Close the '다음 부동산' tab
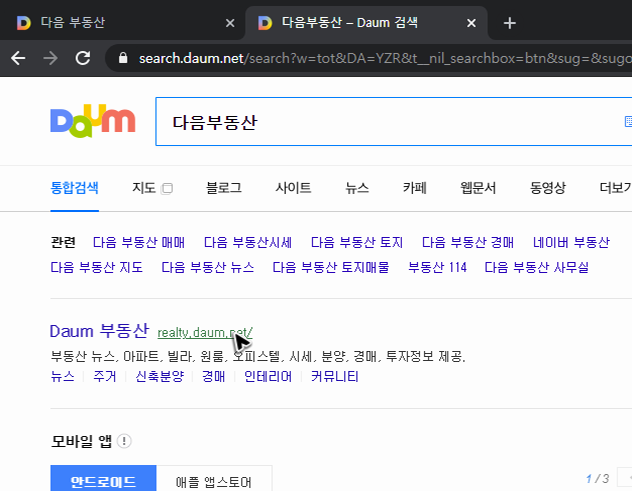The image size is (632, 491). pos(230,23)
